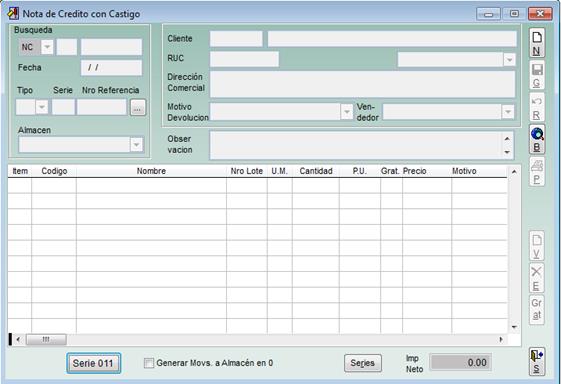This screenshot has width=561, height=384.
Task: Click the Serie input field
Action: 63,107
